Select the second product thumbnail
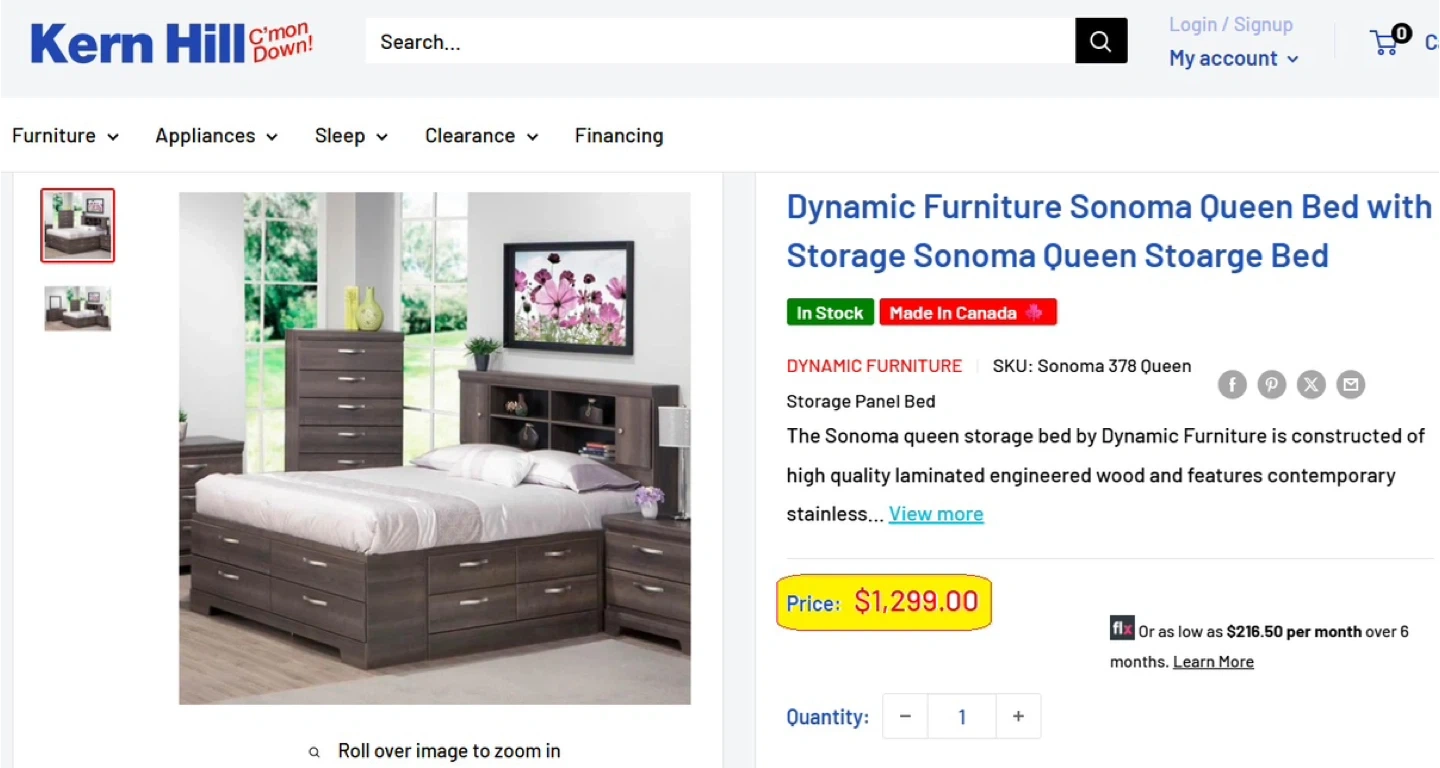This screenshot has width=1440, height=768. click(78, 308)
